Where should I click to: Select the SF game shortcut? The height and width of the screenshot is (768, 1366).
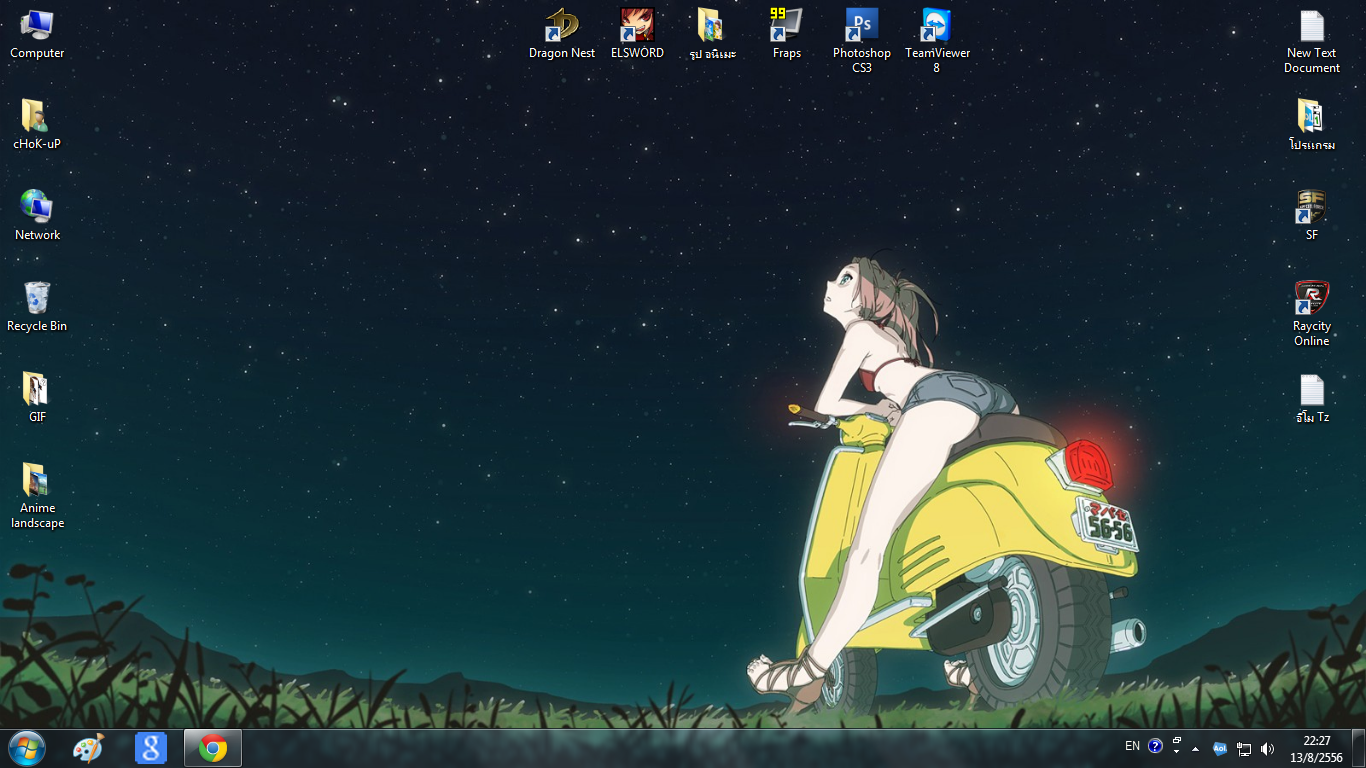[1312, 216]
